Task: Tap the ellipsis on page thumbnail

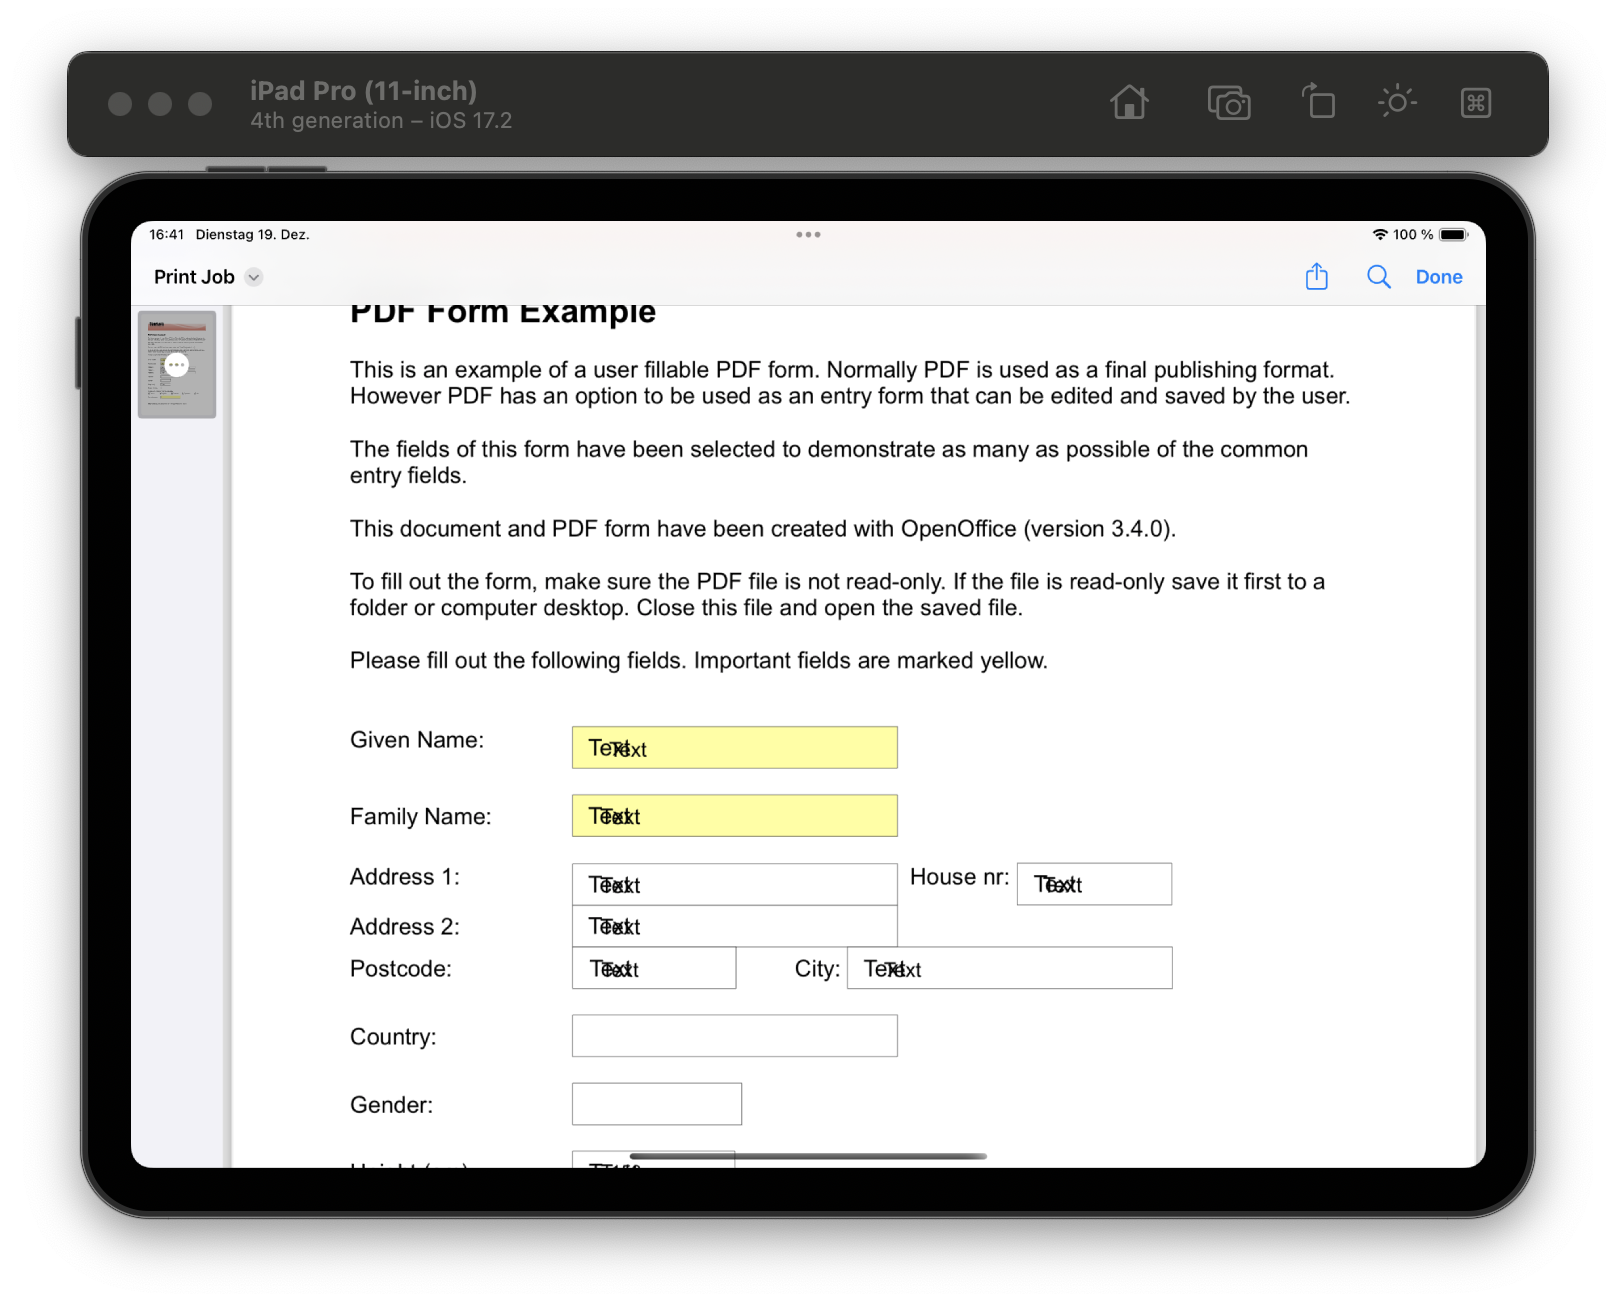Action: [177, 365]
